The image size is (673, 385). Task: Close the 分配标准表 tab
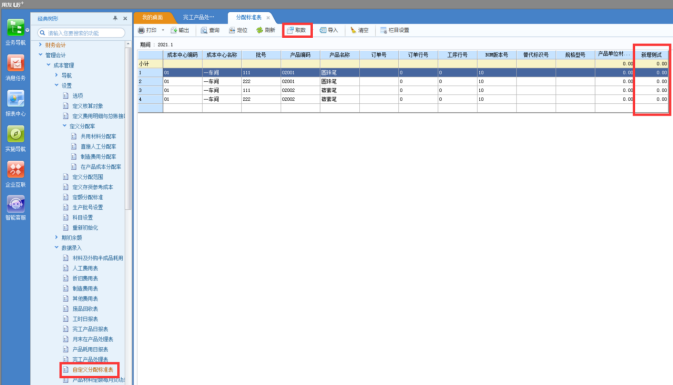pyautogui.click(x=268, y=18)
